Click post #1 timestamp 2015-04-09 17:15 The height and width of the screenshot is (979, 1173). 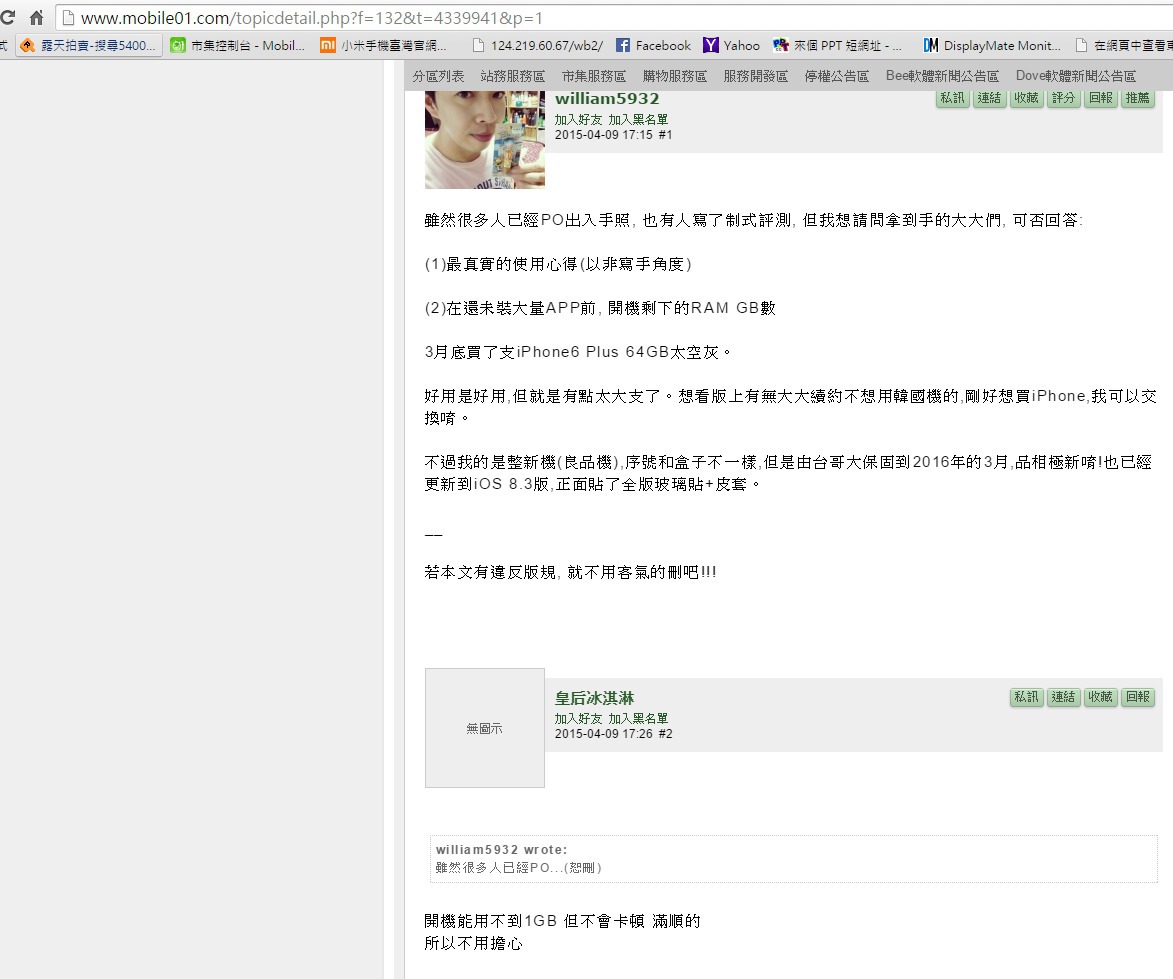(x=604, y=135)
